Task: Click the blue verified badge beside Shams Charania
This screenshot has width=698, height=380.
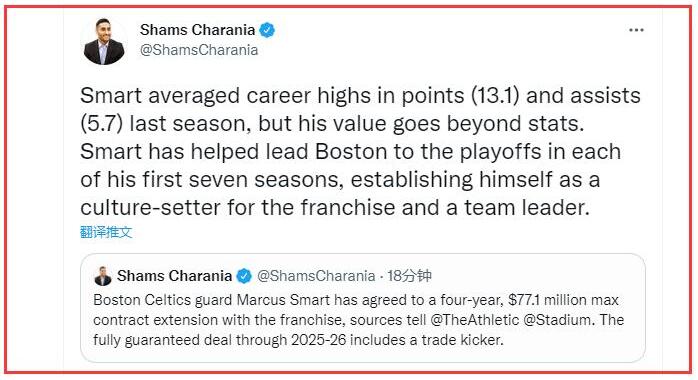Action: (x=267, y=30)
